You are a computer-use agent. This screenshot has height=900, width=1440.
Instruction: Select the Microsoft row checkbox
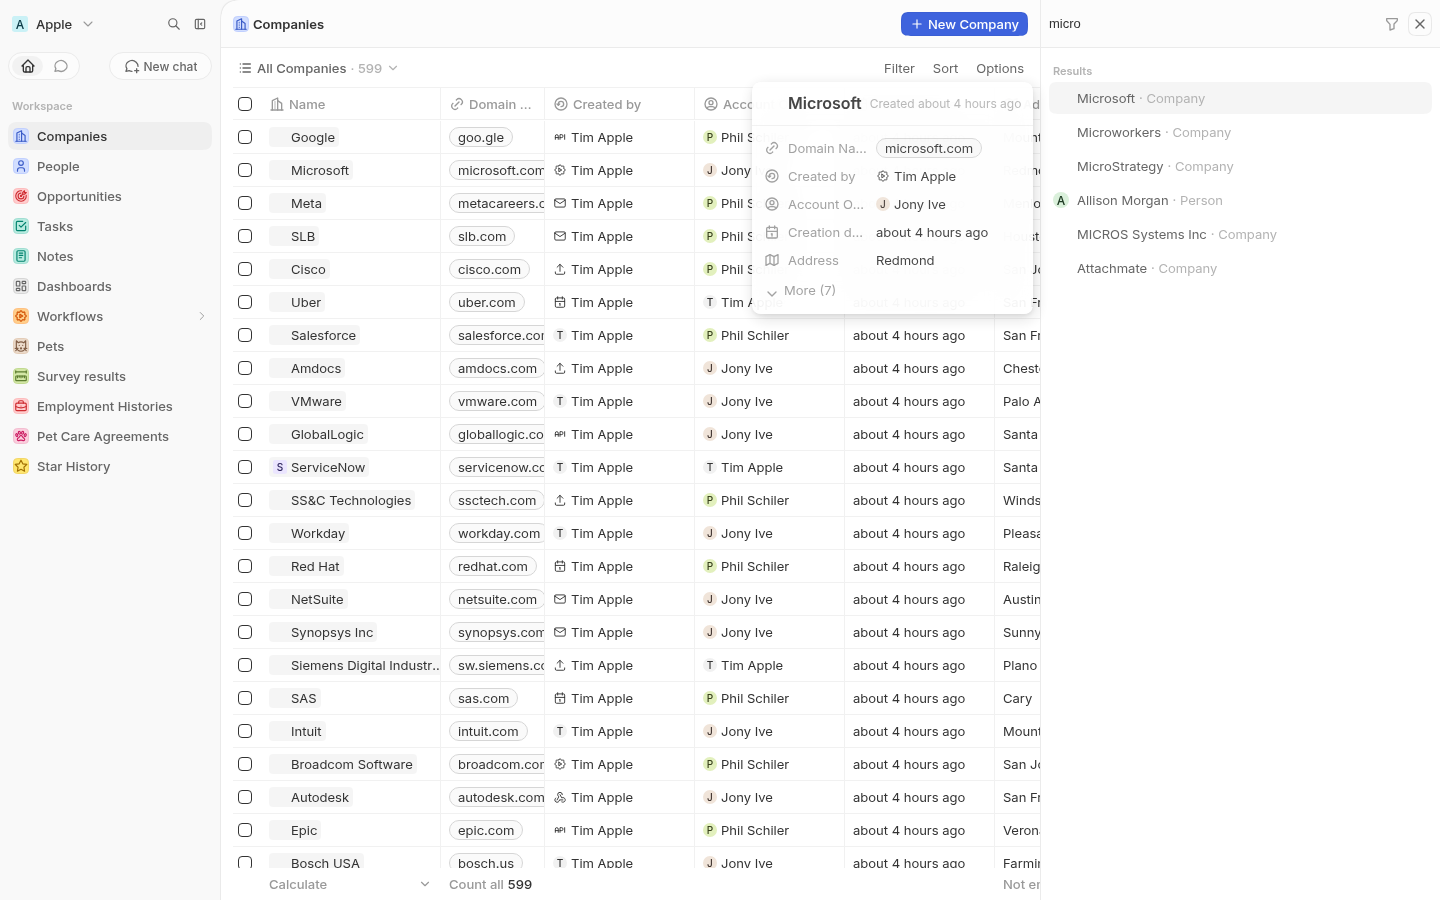pos(245,170)
